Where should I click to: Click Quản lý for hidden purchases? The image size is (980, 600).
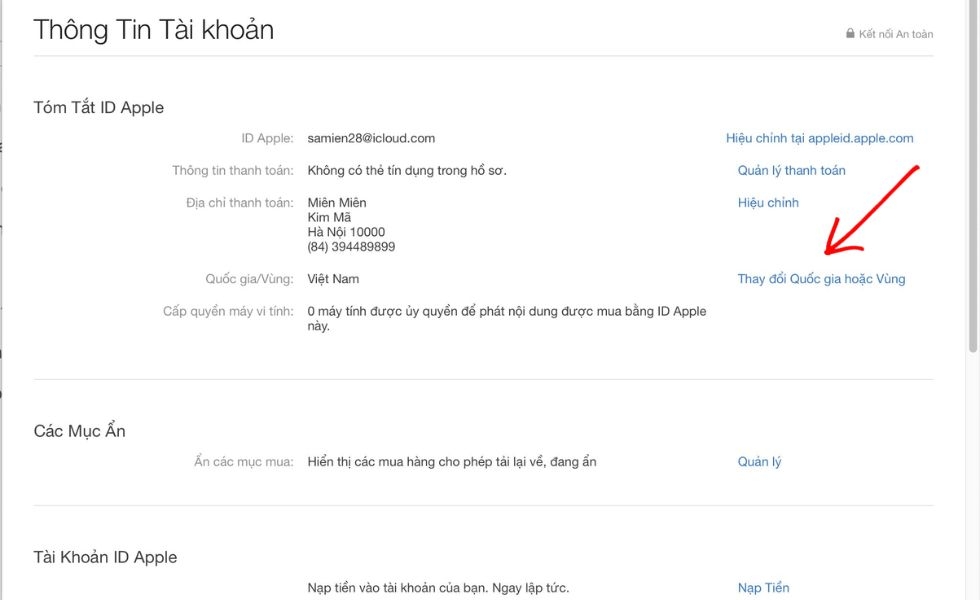[x=759, y=462]
